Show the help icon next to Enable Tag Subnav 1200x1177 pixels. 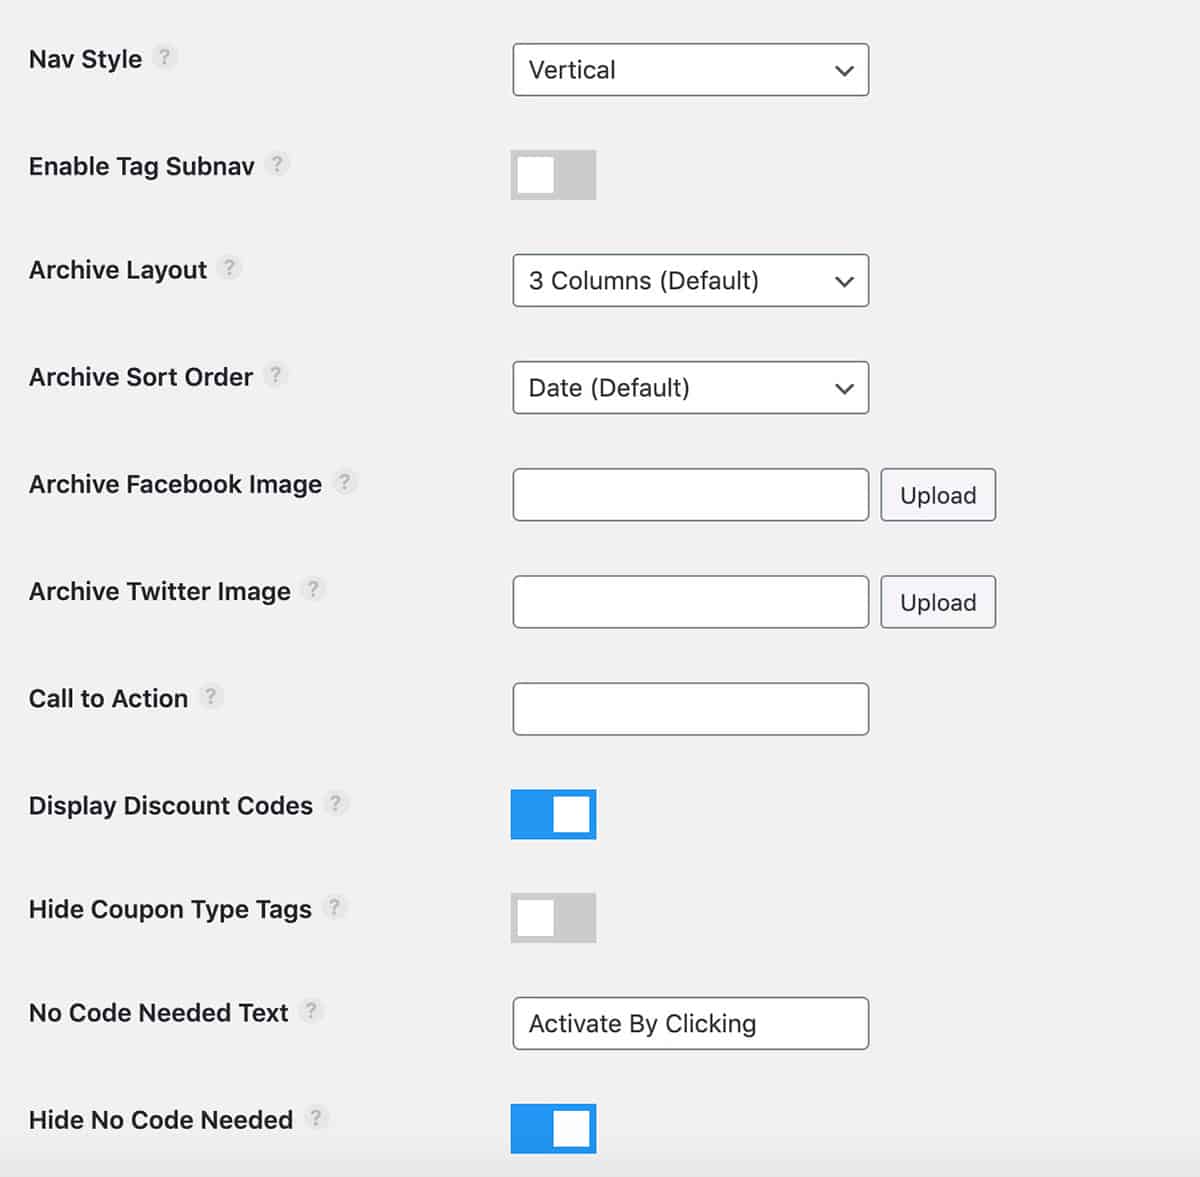[278, 164]
